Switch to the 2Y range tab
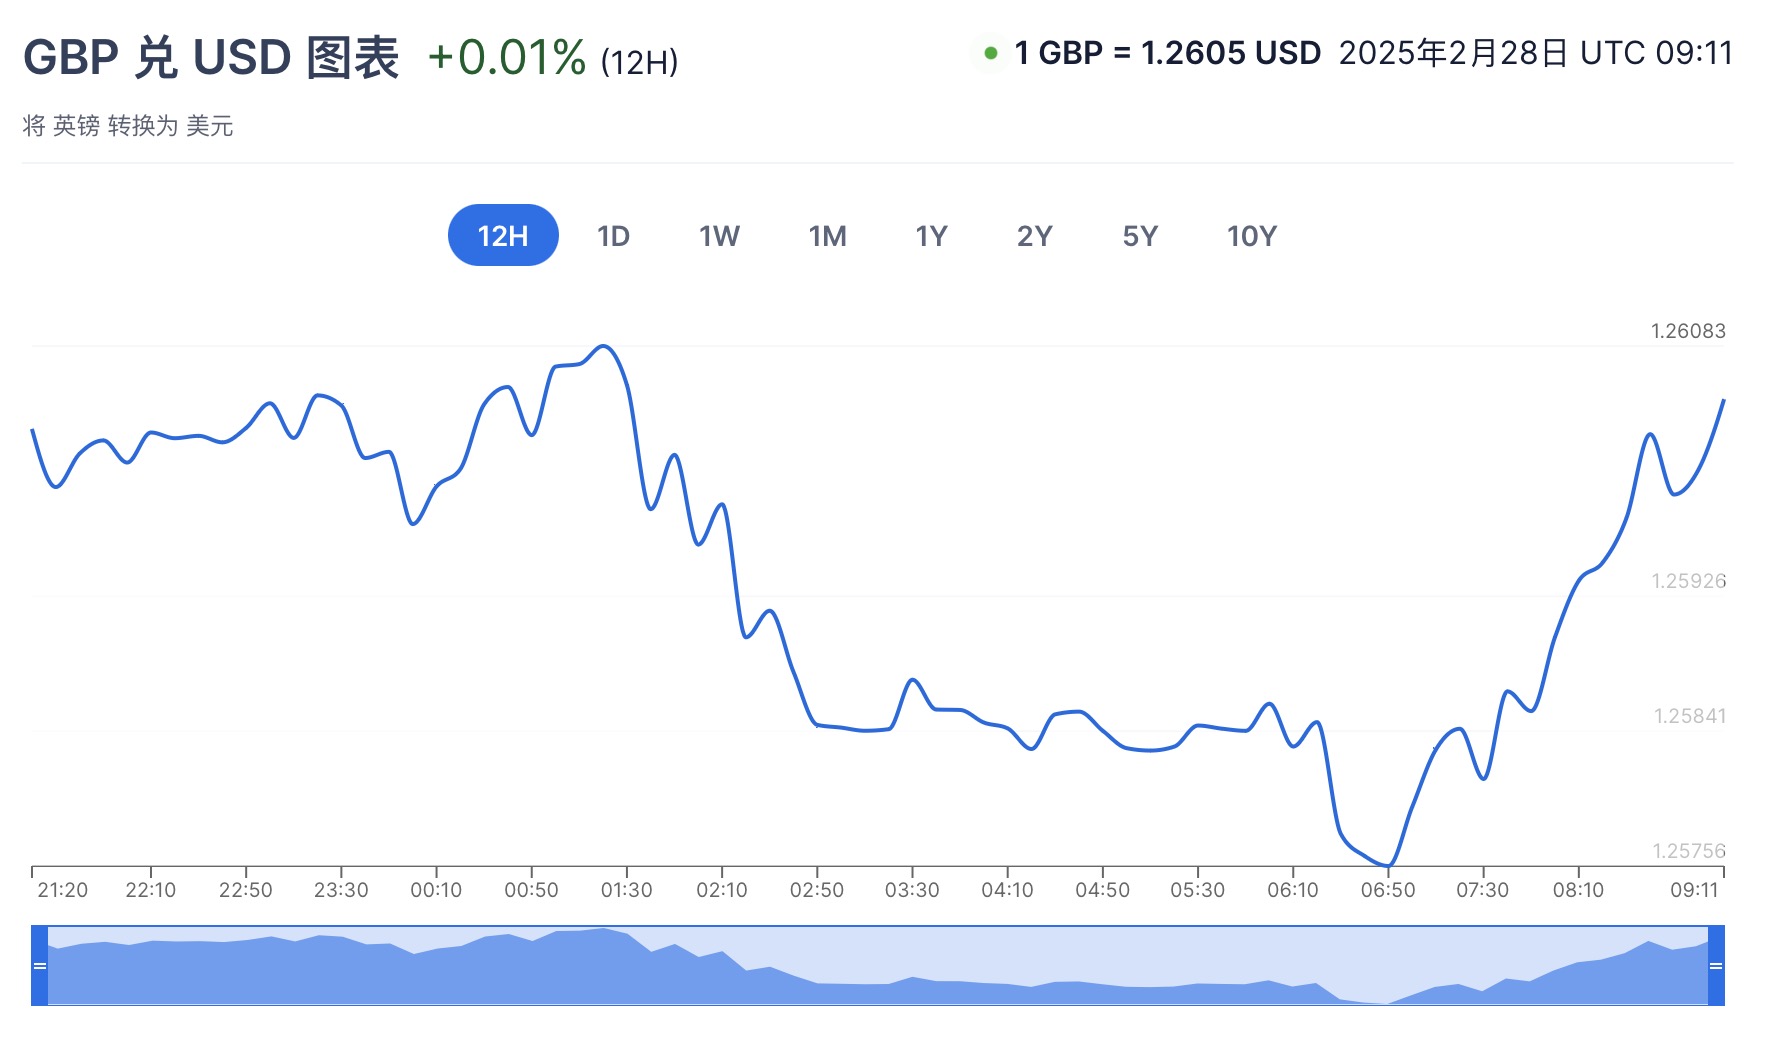The image size is (1786, 1042). point(1034,236)
